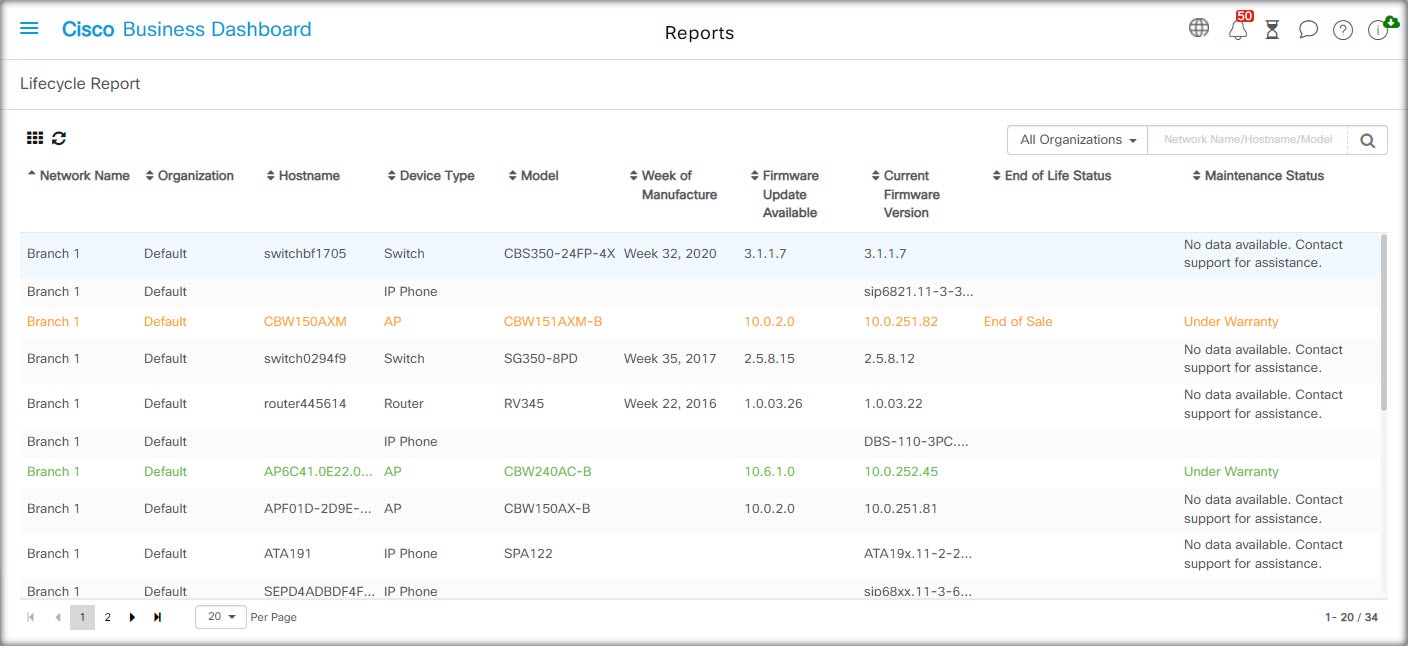Open the All Organizations dropdown
The image size is (1408, 646).
(1078, 141)
